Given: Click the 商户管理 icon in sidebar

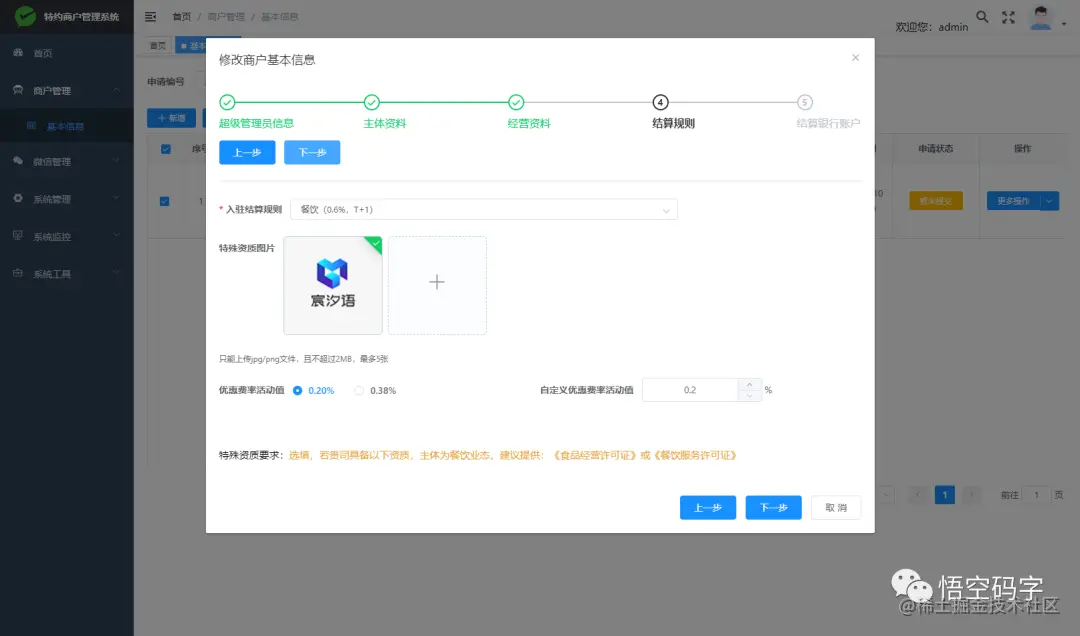Looking at the screenshot, I should pos(18,90).
